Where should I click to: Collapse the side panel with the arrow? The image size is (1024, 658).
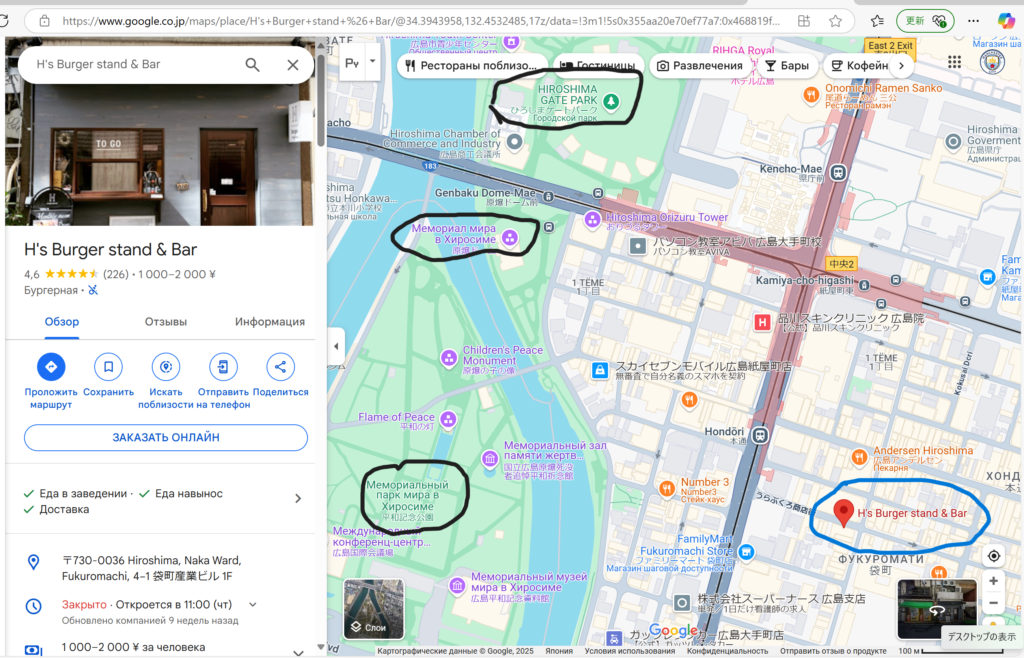point(336,346)
